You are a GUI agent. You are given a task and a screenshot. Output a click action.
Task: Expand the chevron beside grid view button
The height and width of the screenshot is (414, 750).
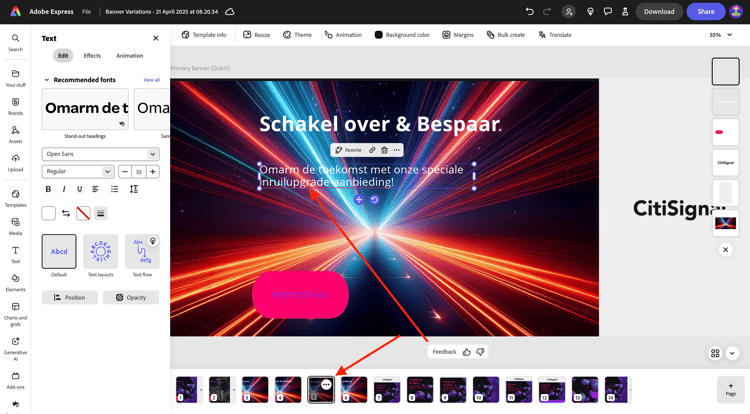point(732,353)
